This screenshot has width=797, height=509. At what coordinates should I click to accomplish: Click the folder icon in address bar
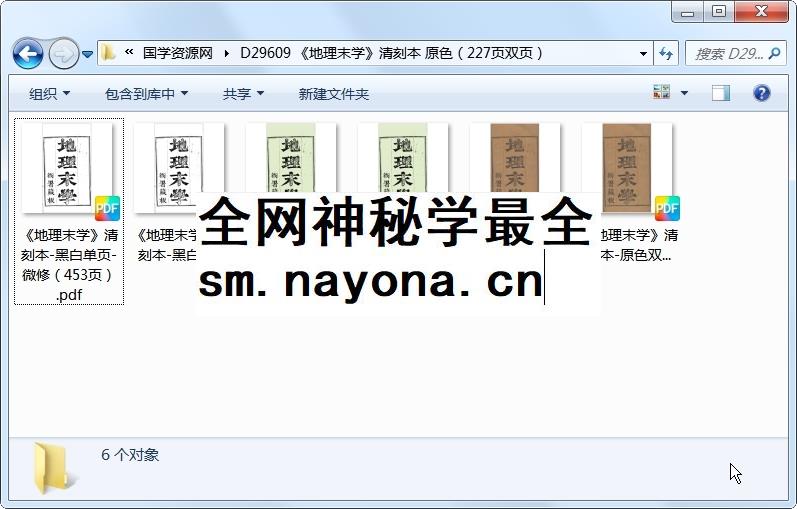click(x=107, y=52)
